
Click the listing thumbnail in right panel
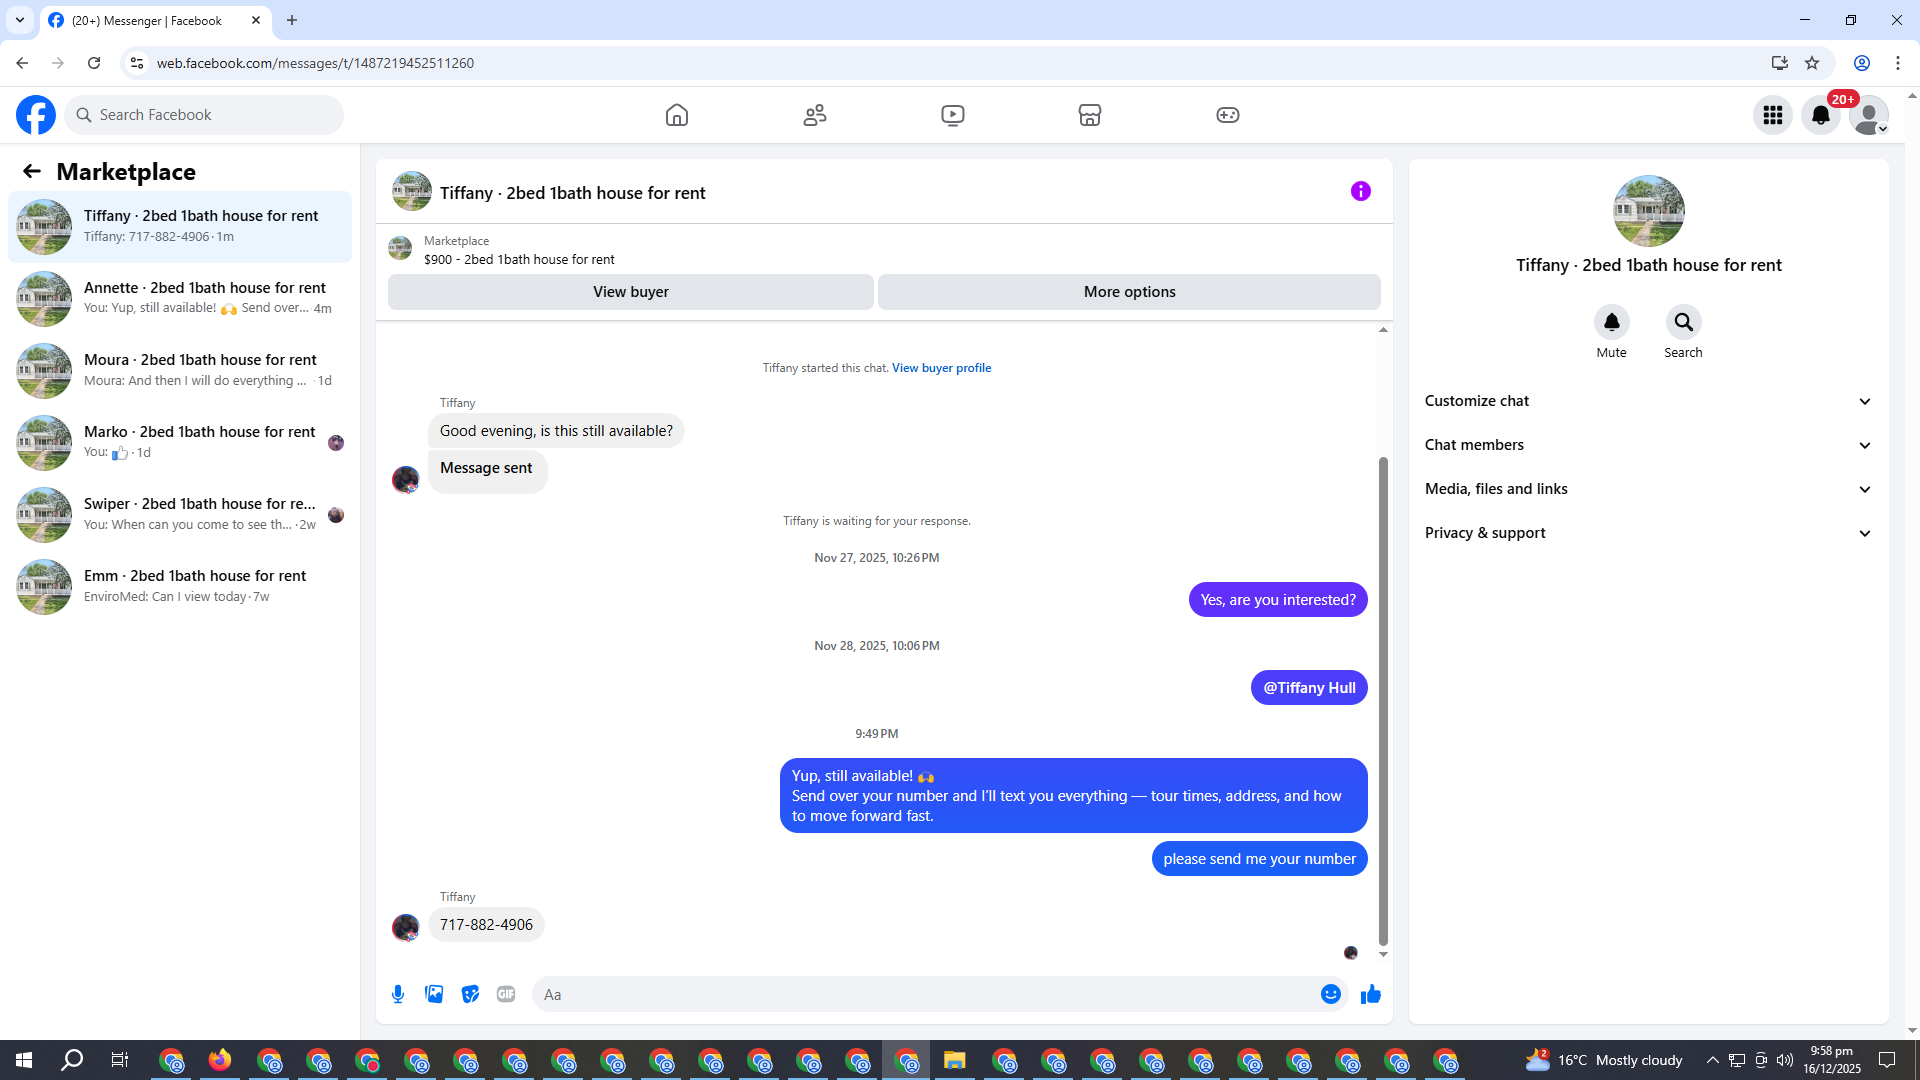click(x=1648, y=211)
